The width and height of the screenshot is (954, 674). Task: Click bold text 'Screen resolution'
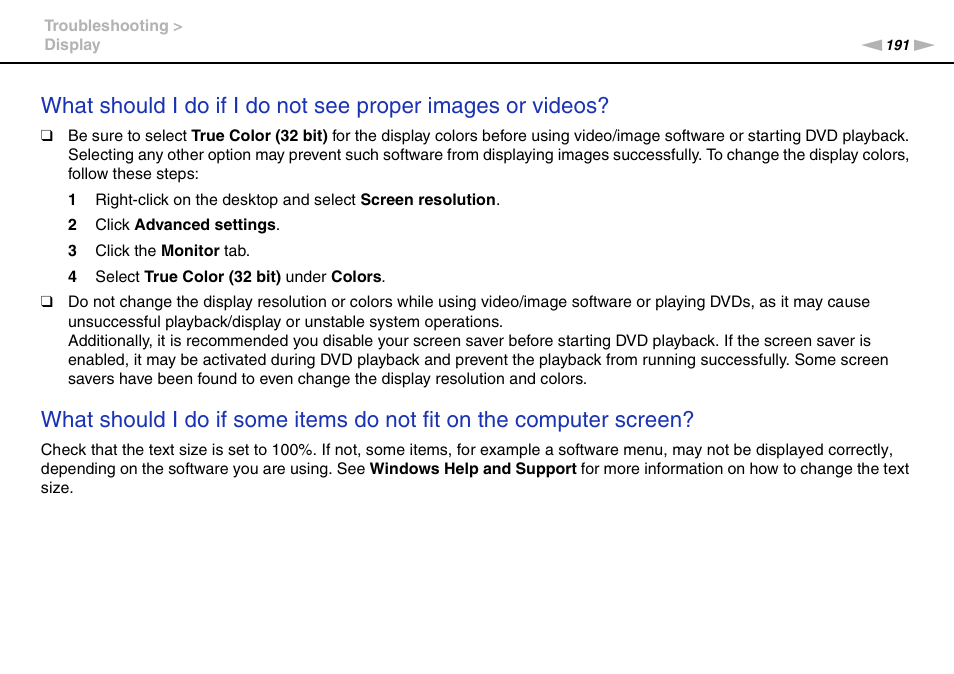pyautogui.click(x=428, y=200)
